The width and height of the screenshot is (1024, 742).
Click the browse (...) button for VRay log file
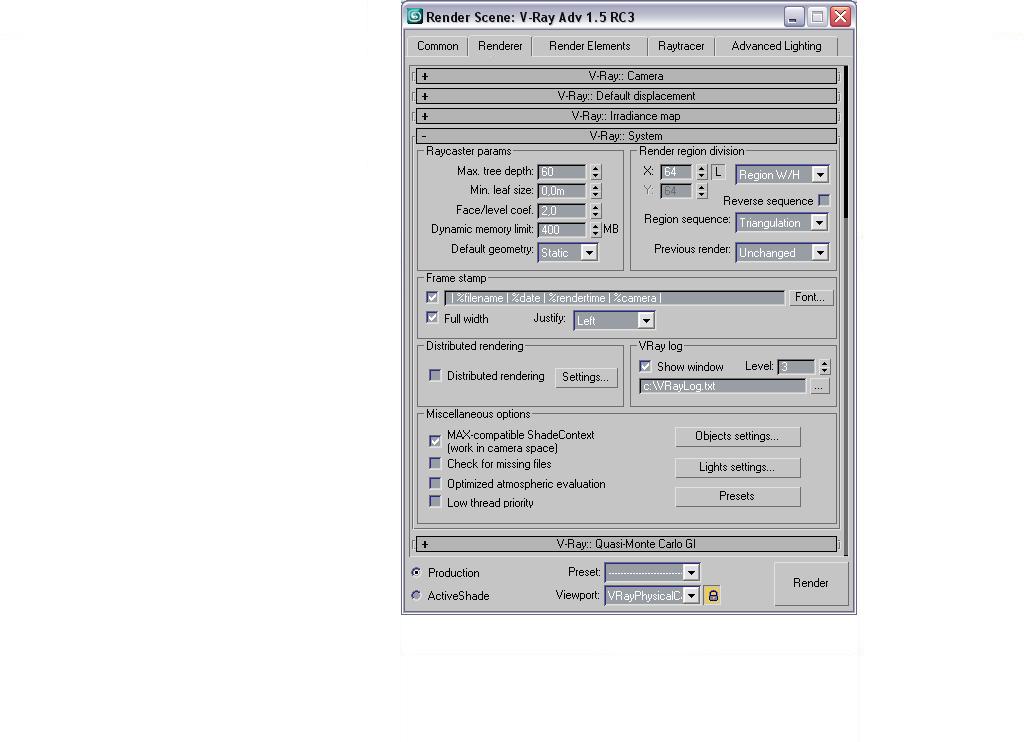818,386
